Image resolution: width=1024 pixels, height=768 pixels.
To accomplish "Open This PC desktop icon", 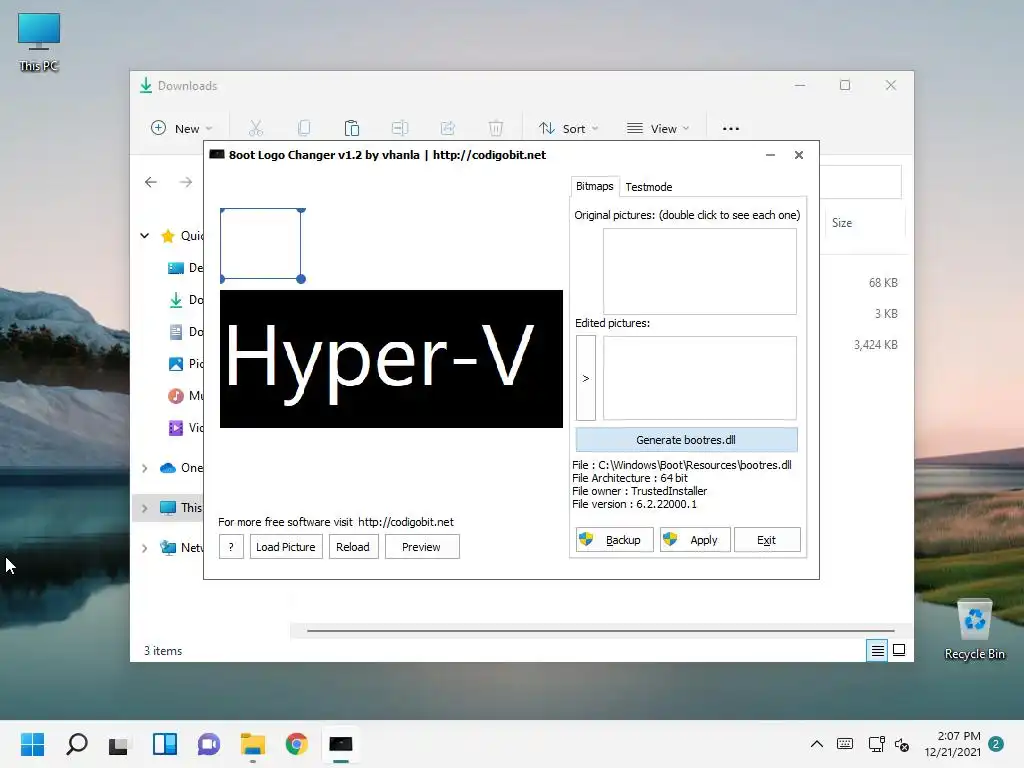I will (39, 42).
